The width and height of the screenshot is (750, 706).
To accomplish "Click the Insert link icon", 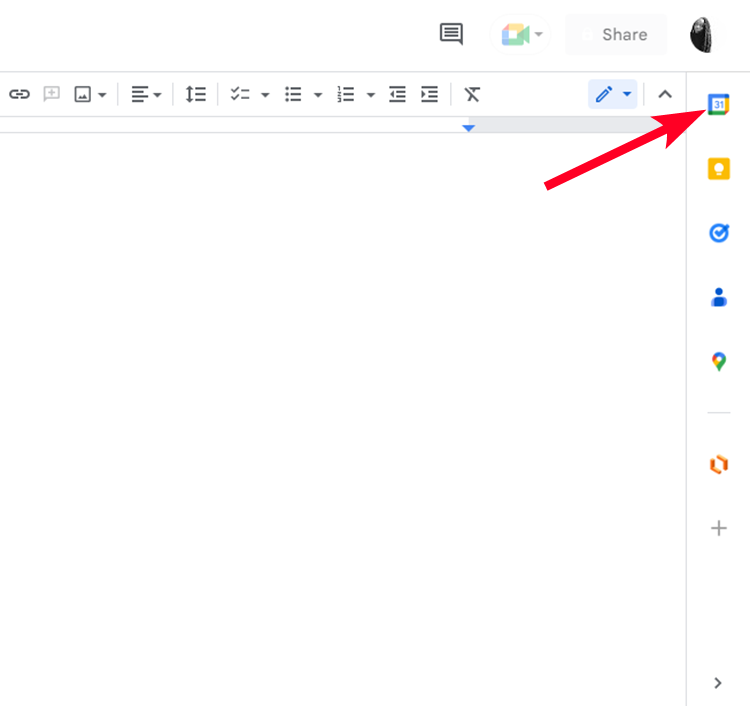I will point(19,94).
